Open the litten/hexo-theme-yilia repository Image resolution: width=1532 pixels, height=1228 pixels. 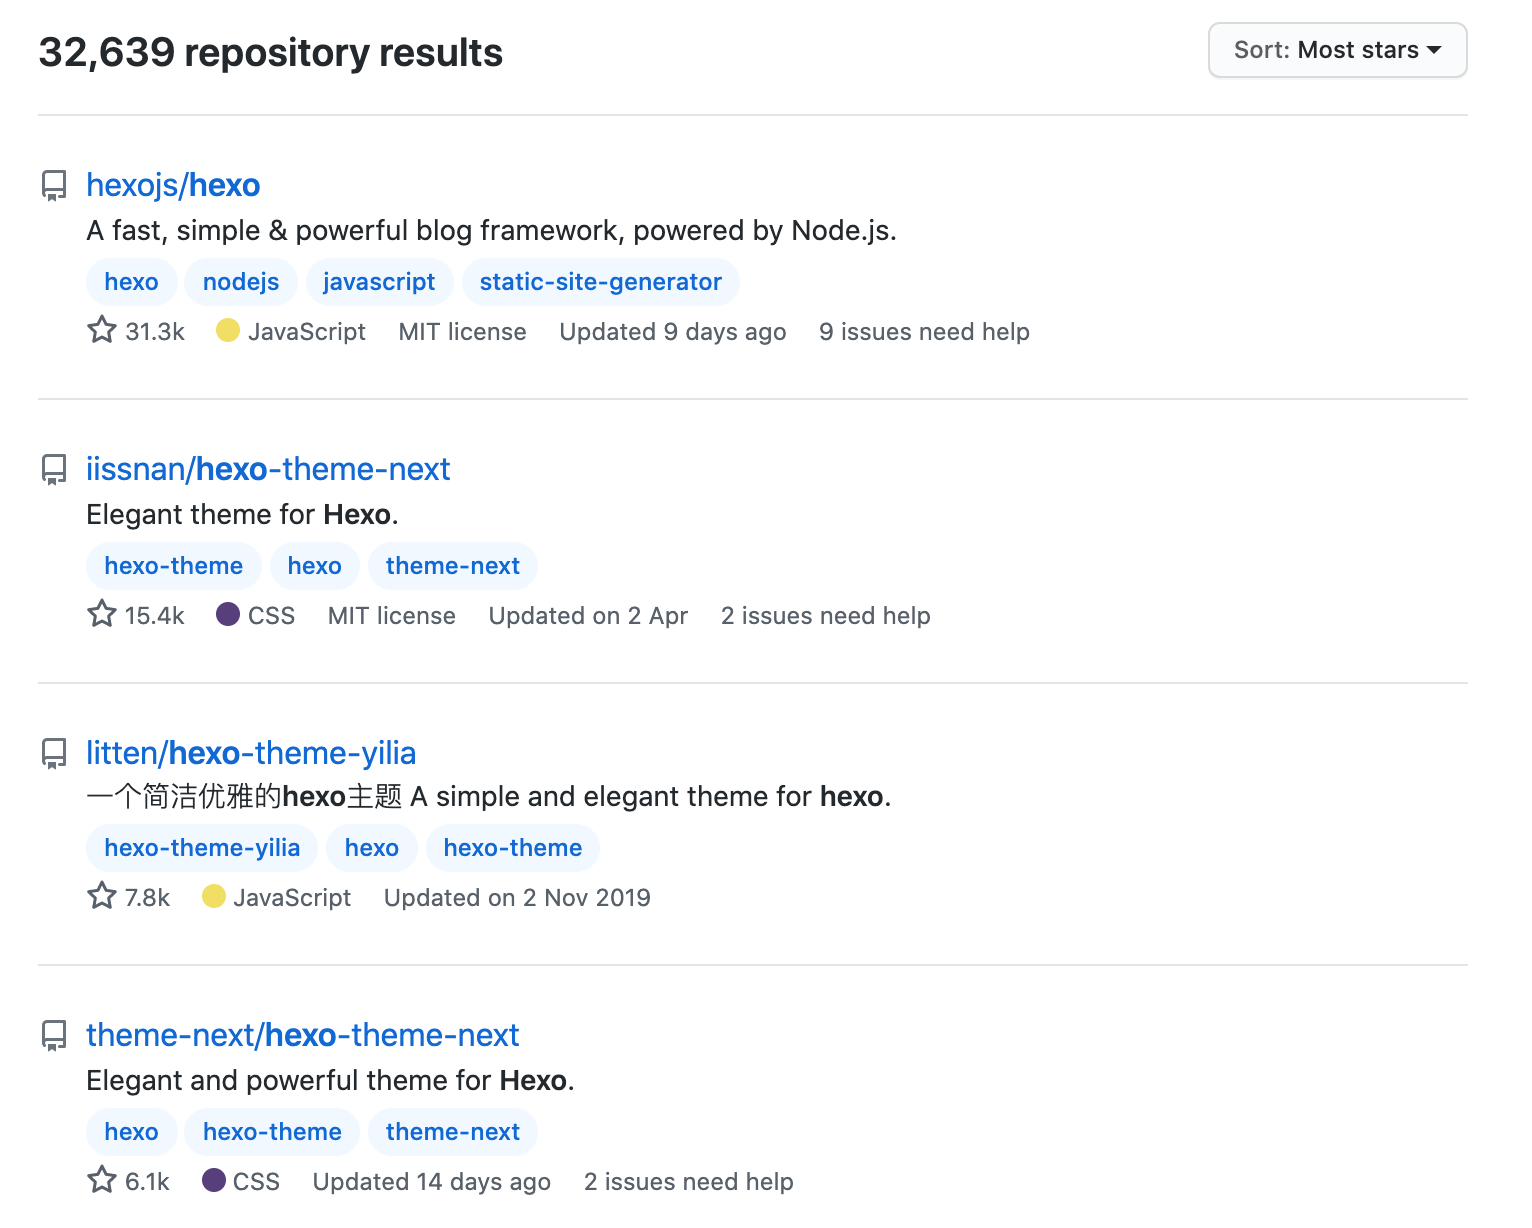pyautogui.click(x=251, y=753)
